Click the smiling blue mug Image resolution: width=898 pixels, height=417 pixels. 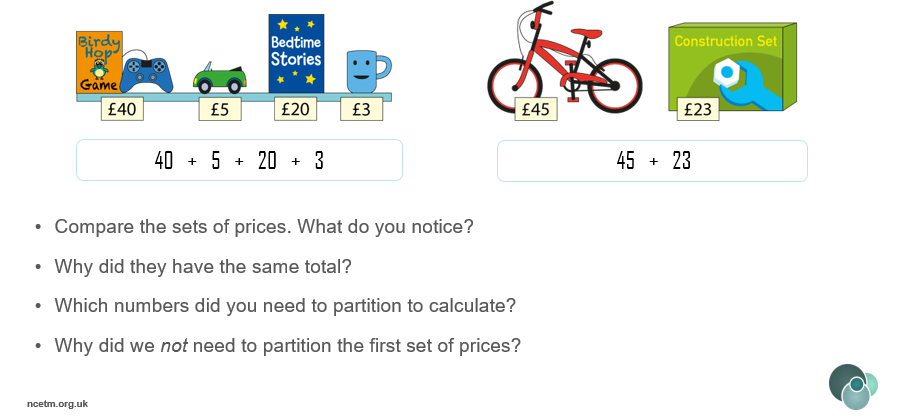(x=369, y=72)
